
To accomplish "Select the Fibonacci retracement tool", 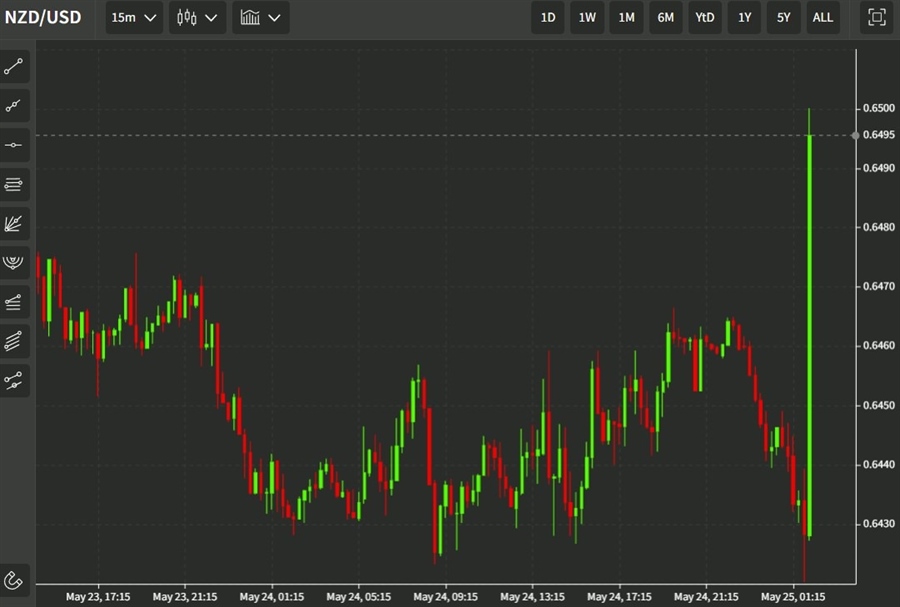I will point(14,302).
